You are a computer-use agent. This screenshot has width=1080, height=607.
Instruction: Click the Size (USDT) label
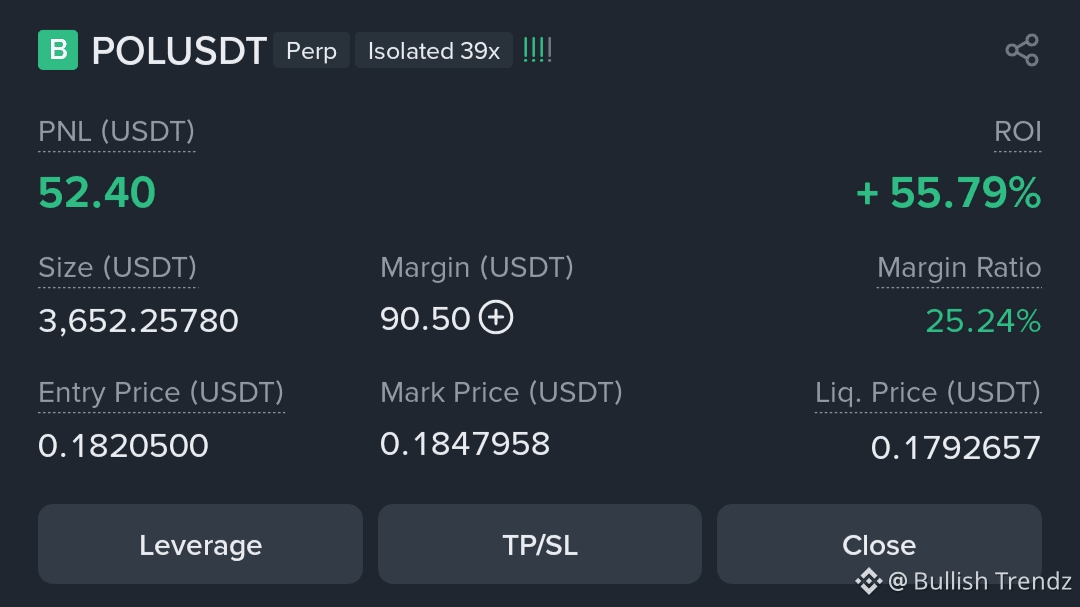(x=117, y=267)
